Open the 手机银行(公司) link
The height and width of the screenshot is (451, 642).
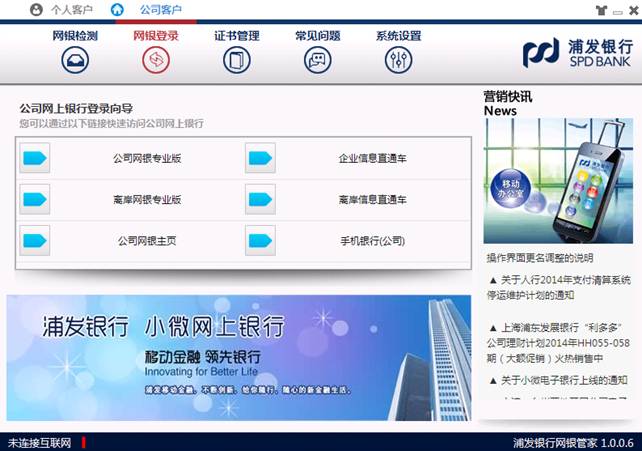[x=373, y=241]
